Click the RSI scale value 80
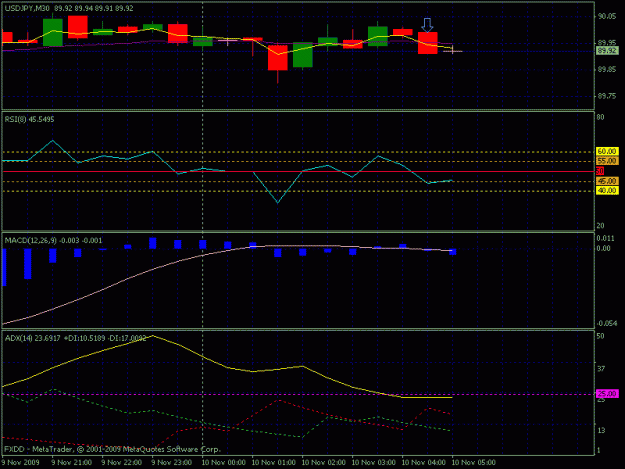The height and width of the screenshot is (469, 625). (x=601, y=117)
